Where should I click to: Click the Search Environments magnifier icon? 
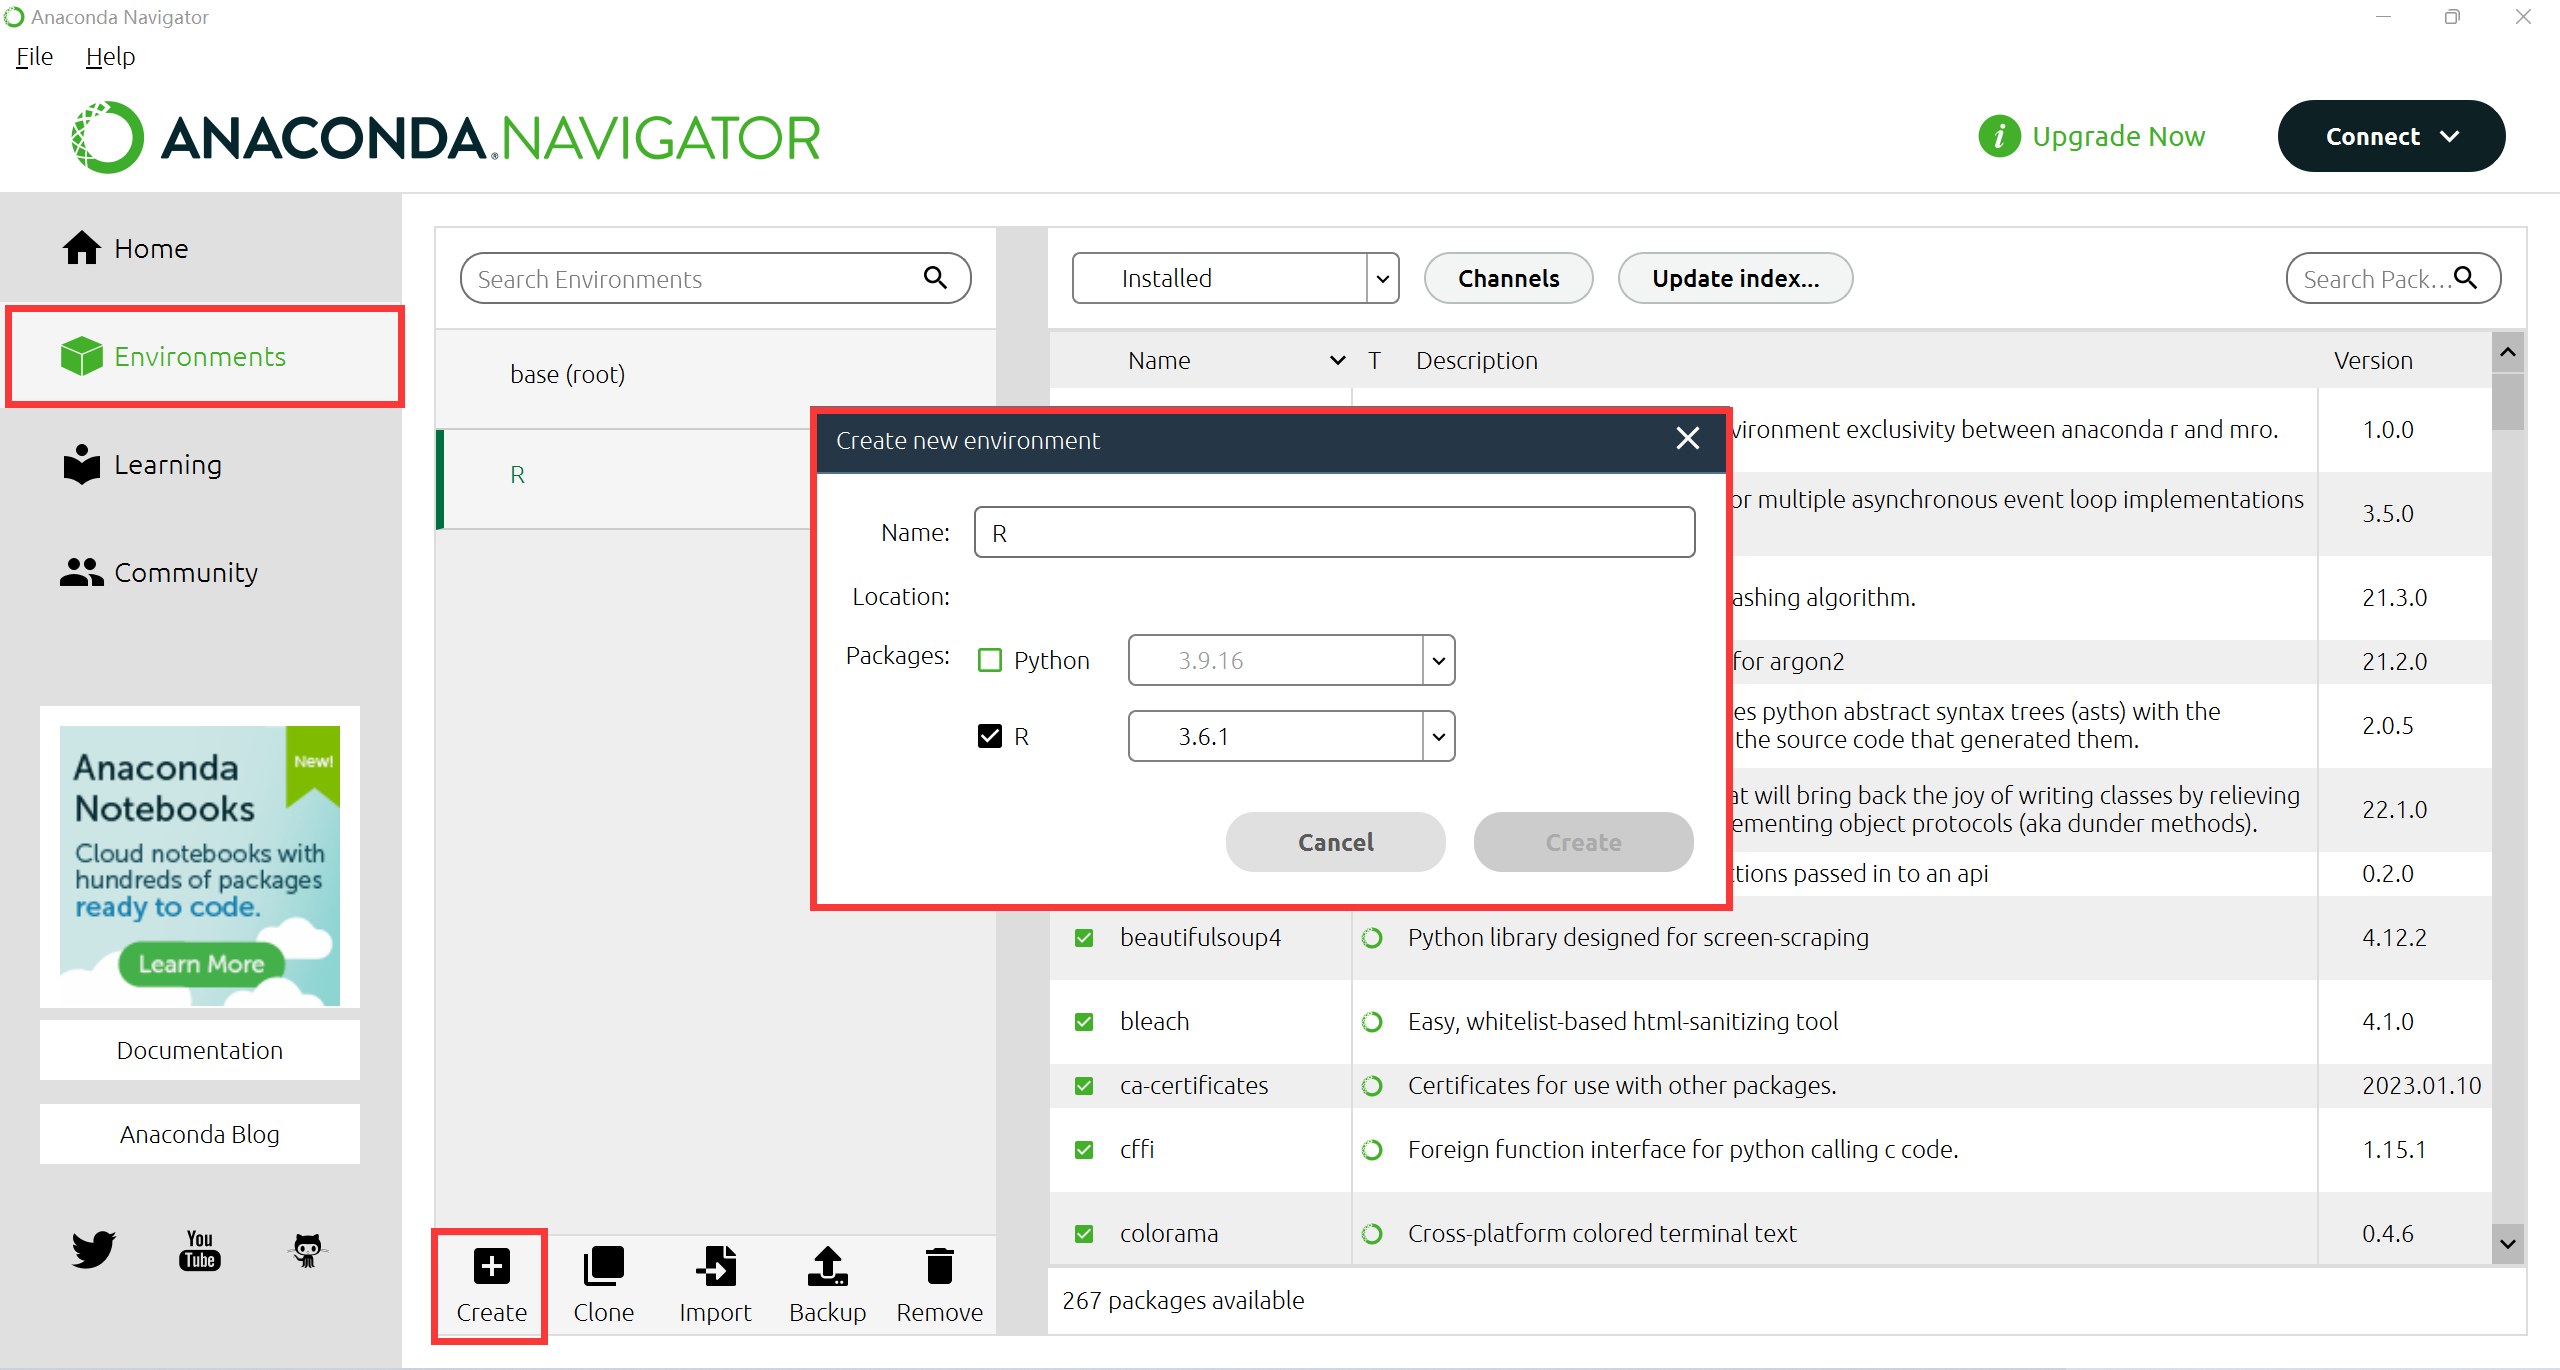point(935,278)
